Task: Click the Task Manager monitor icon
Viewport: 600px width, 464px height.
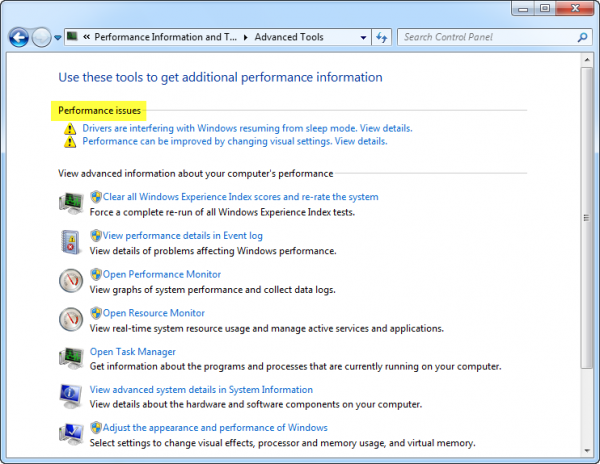Action: click(71, 358)
